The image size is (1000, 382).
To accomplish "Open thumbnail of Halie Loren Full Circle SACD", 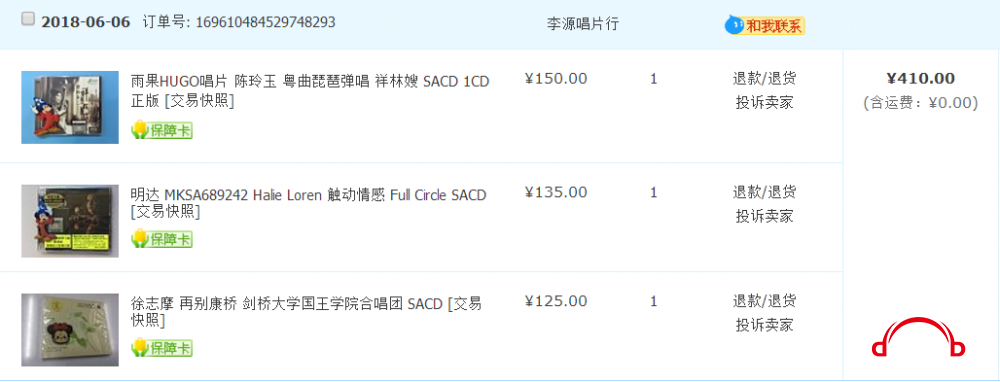I will (70, 221).
